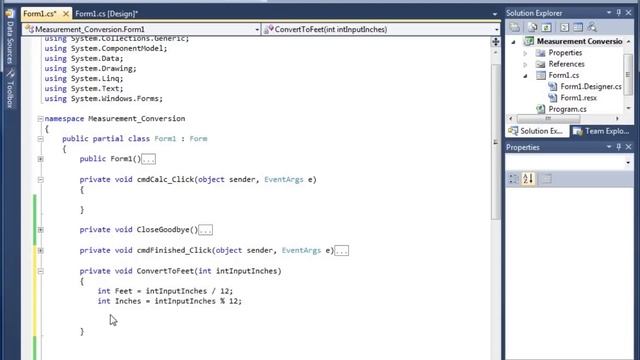Image resolution: width=640 pixels, height=360 pixels.
Task: Select Form1.resx in Solution Explorer
Action: pos(578,98)
